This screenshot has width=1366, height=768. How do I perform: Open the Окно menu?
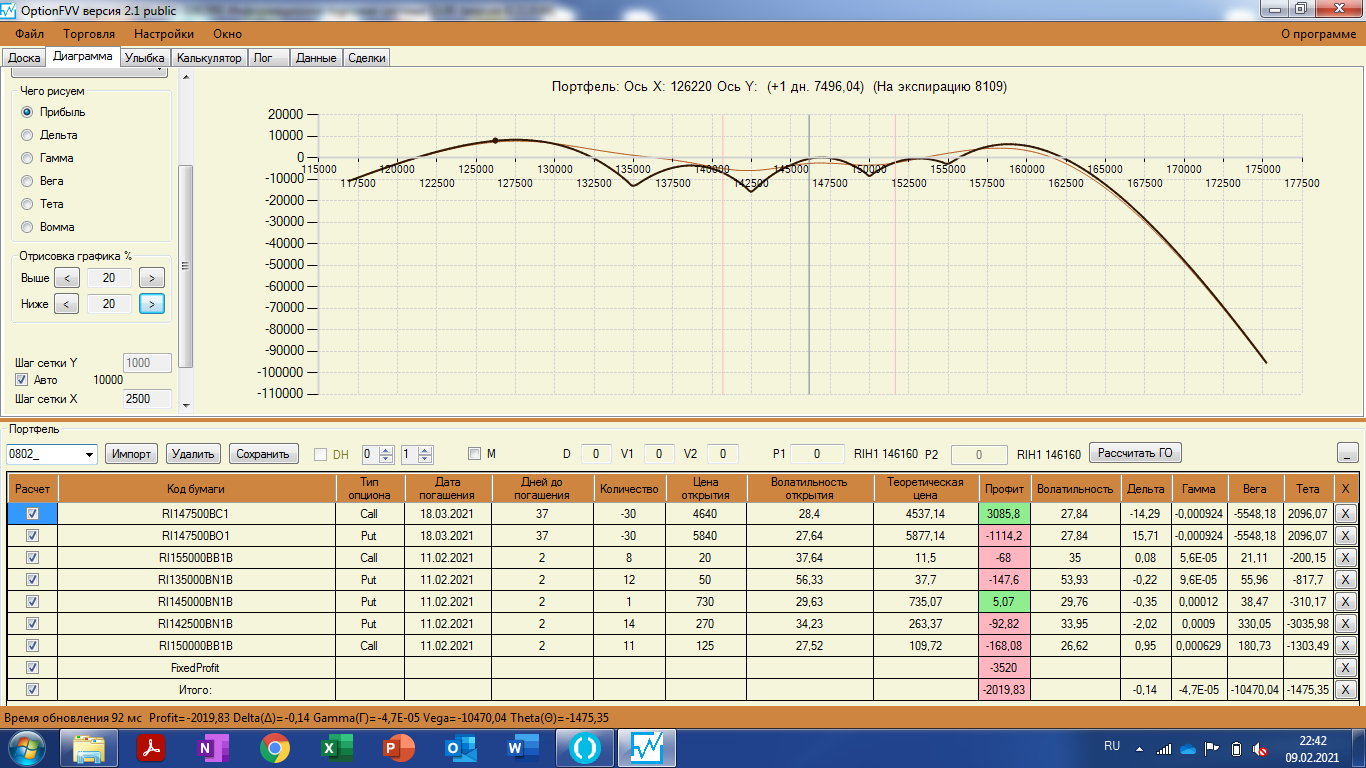tap(227, 34)
